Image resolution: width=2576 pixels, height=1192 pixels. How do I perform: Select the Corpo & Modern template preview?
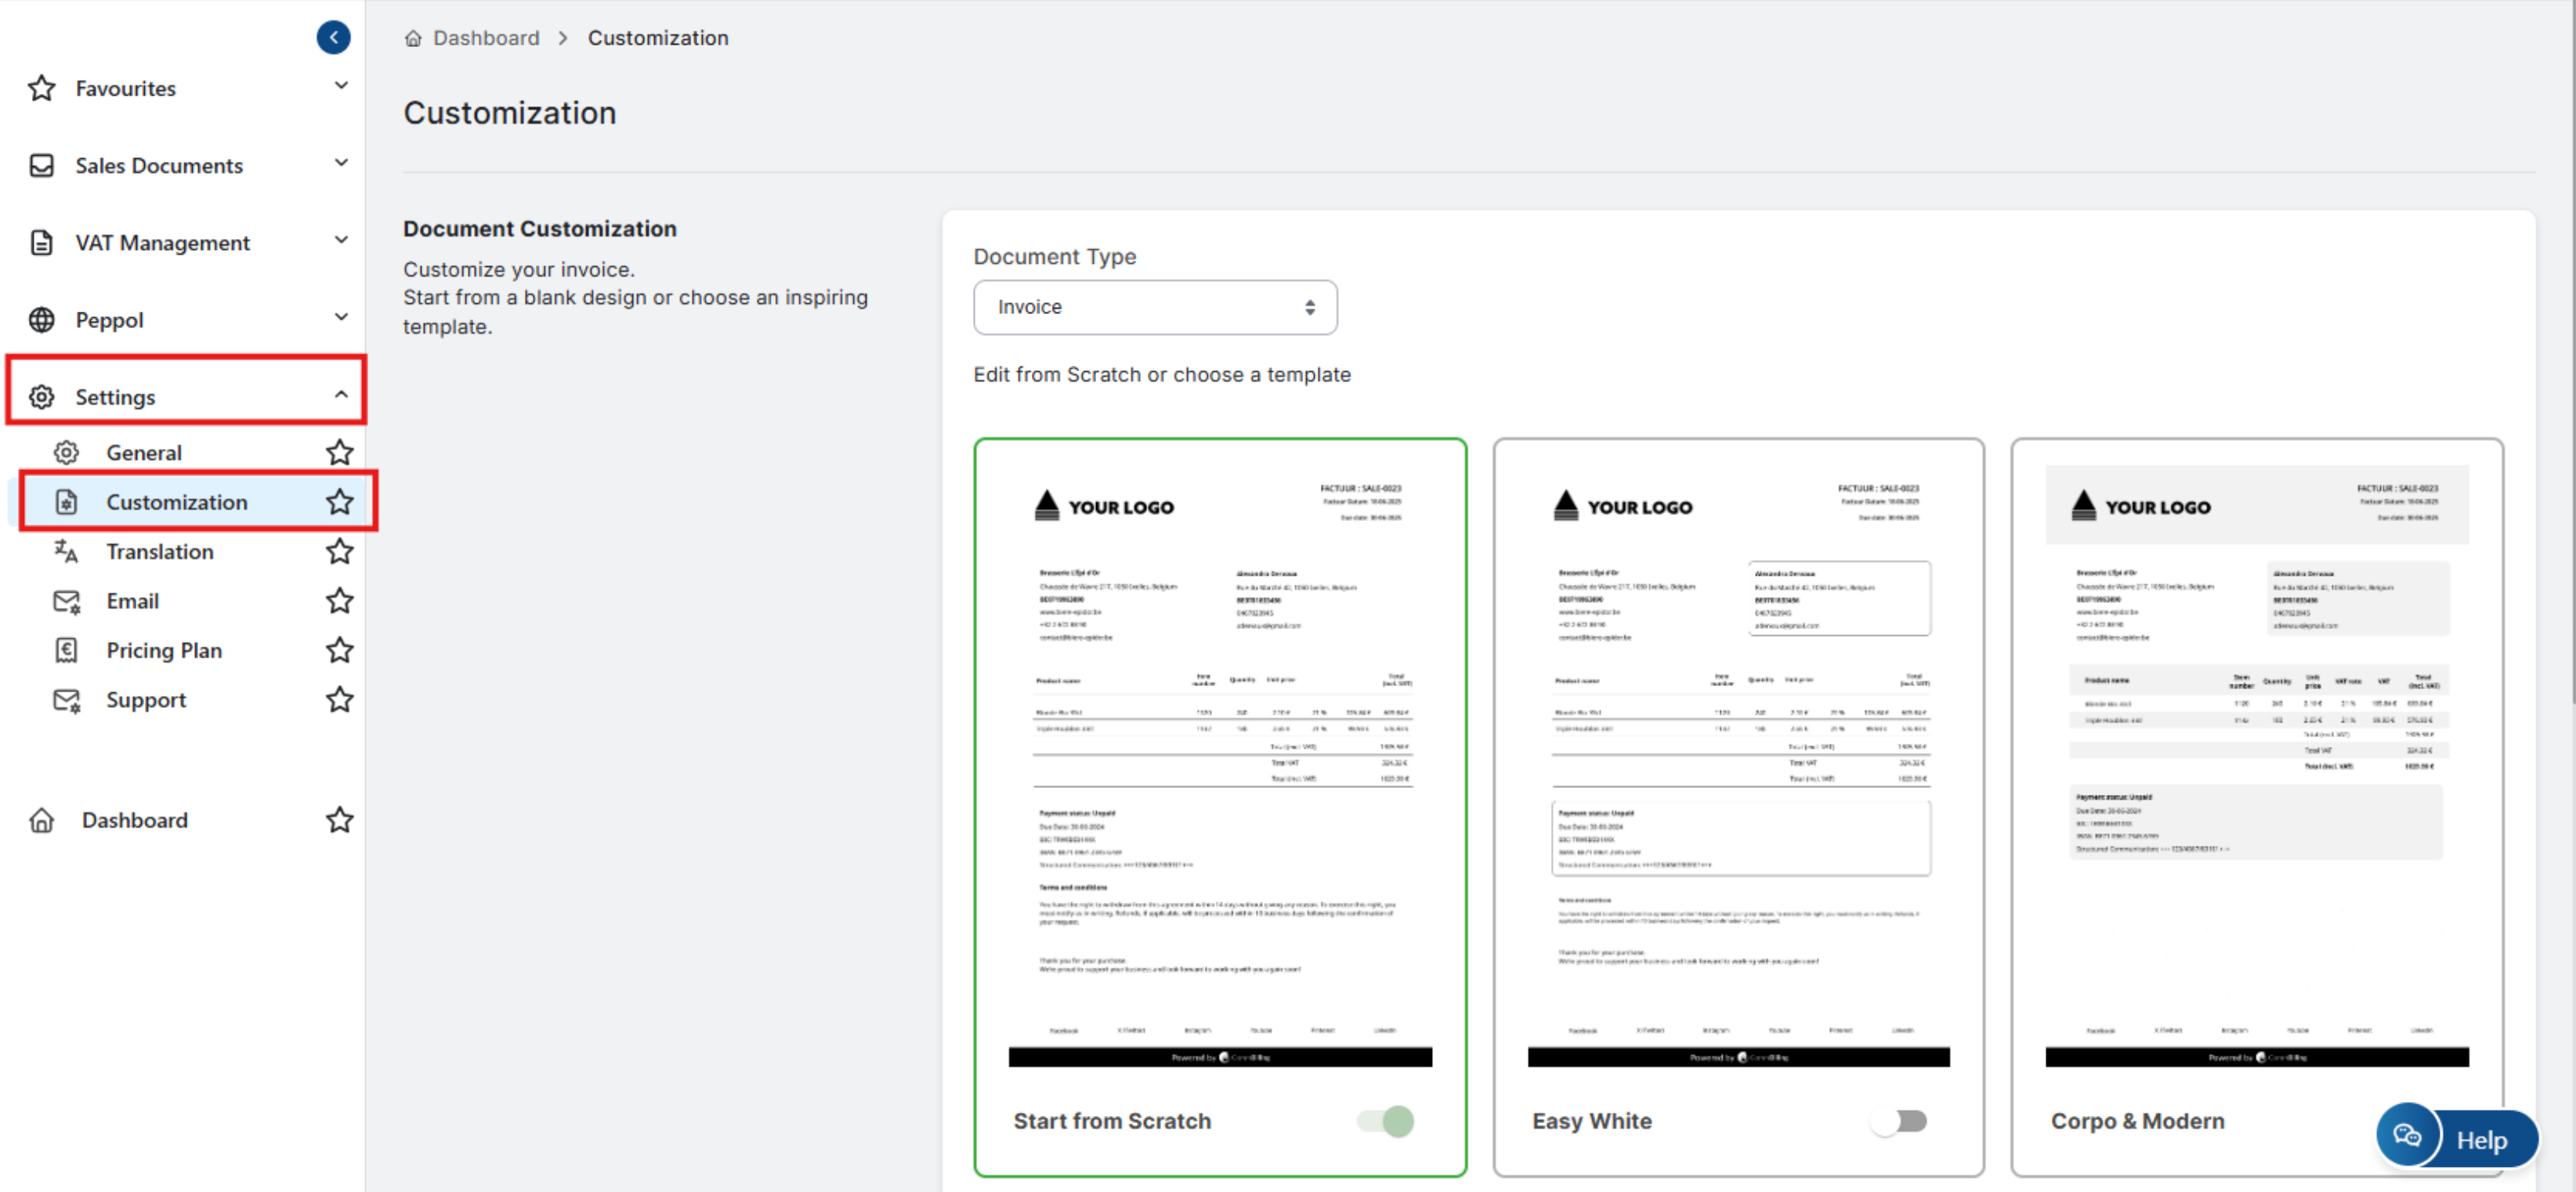pos(2256,765)
